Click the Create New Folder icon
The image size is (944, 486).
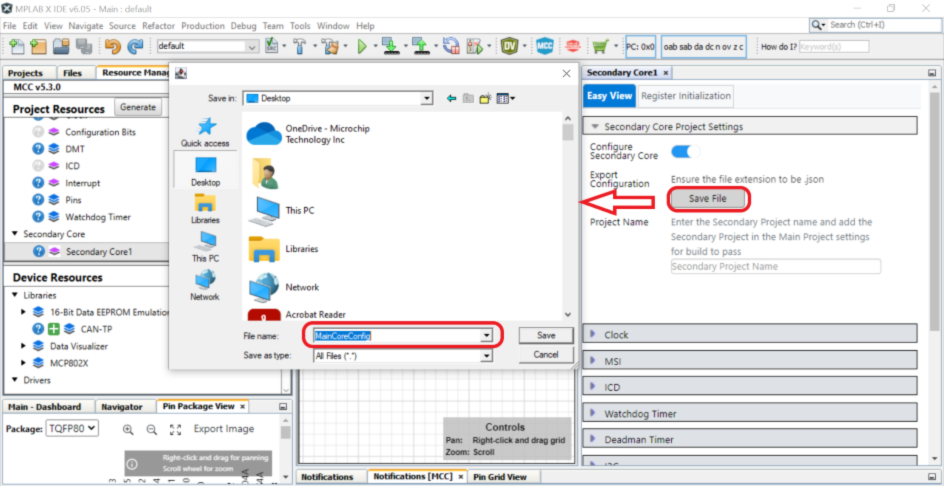(485, 98)
